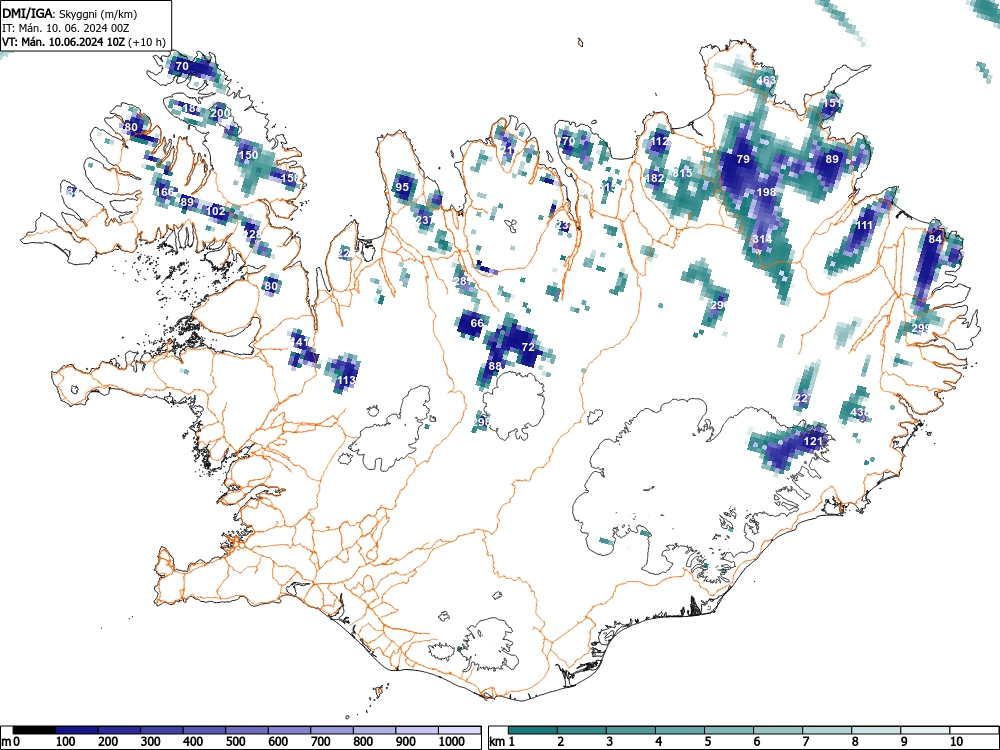Click the visibility value '182' on the map
1000x750 pixels.
(x=655, y=178)
